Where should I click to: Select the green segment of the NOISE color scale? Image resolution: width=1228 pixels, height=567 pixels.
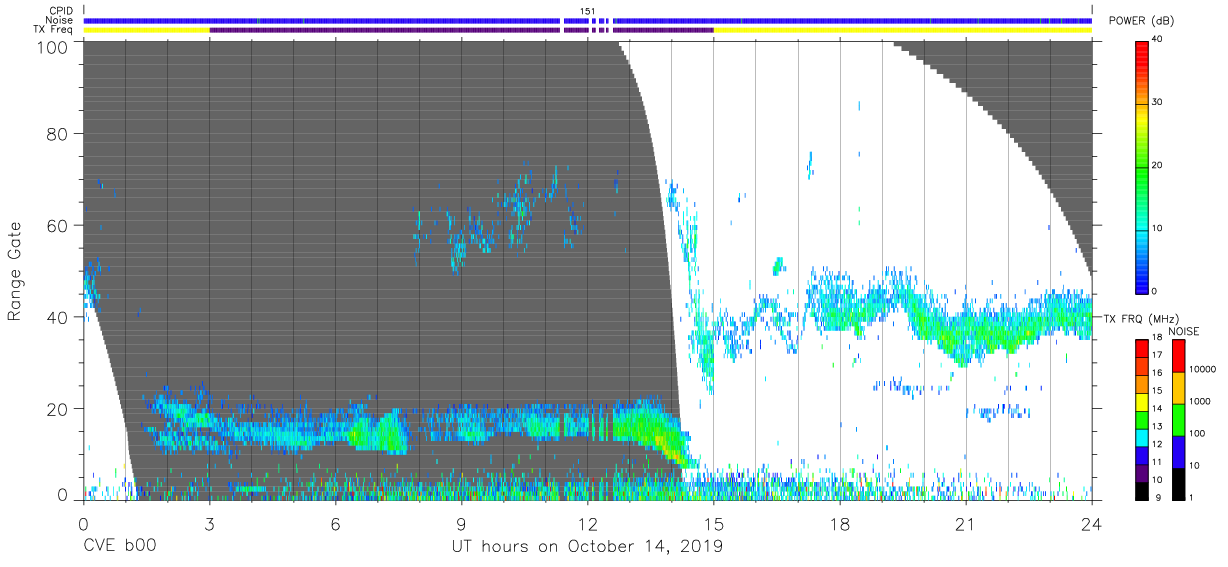coord(1178,420)
